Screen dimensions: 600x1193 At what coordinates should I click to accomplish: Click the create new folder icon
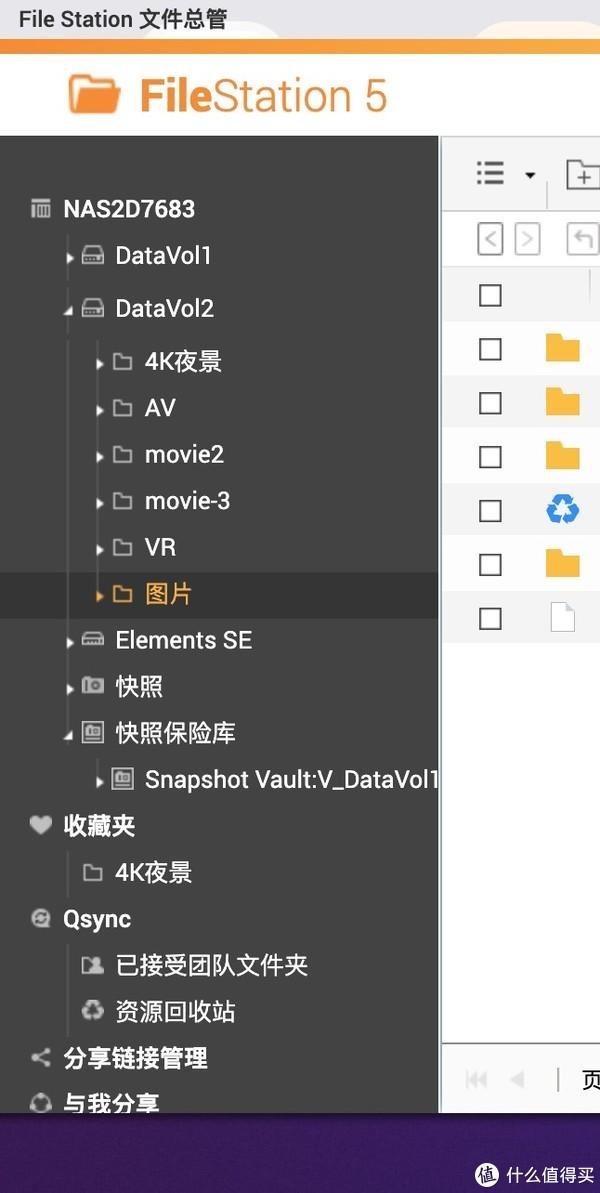[582, 174]
